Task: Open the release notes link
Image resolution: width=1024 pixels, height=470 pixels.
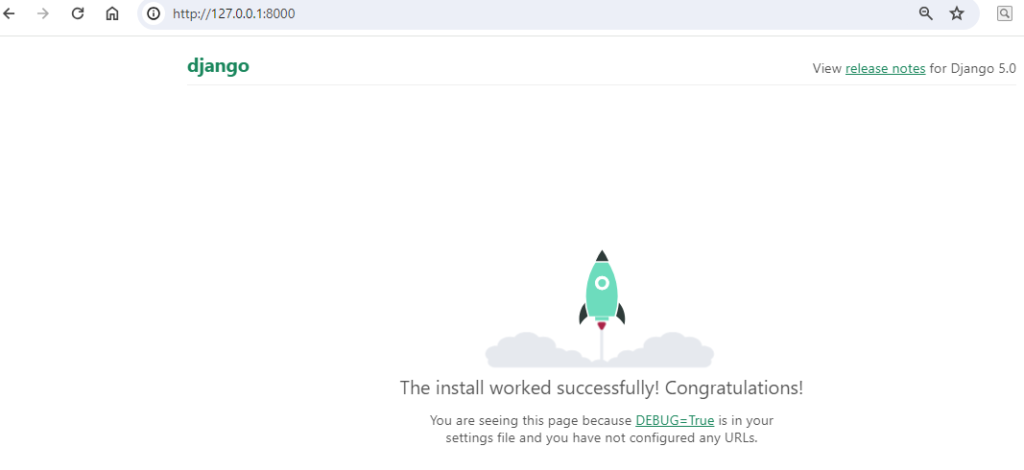Action: (885, 69)
